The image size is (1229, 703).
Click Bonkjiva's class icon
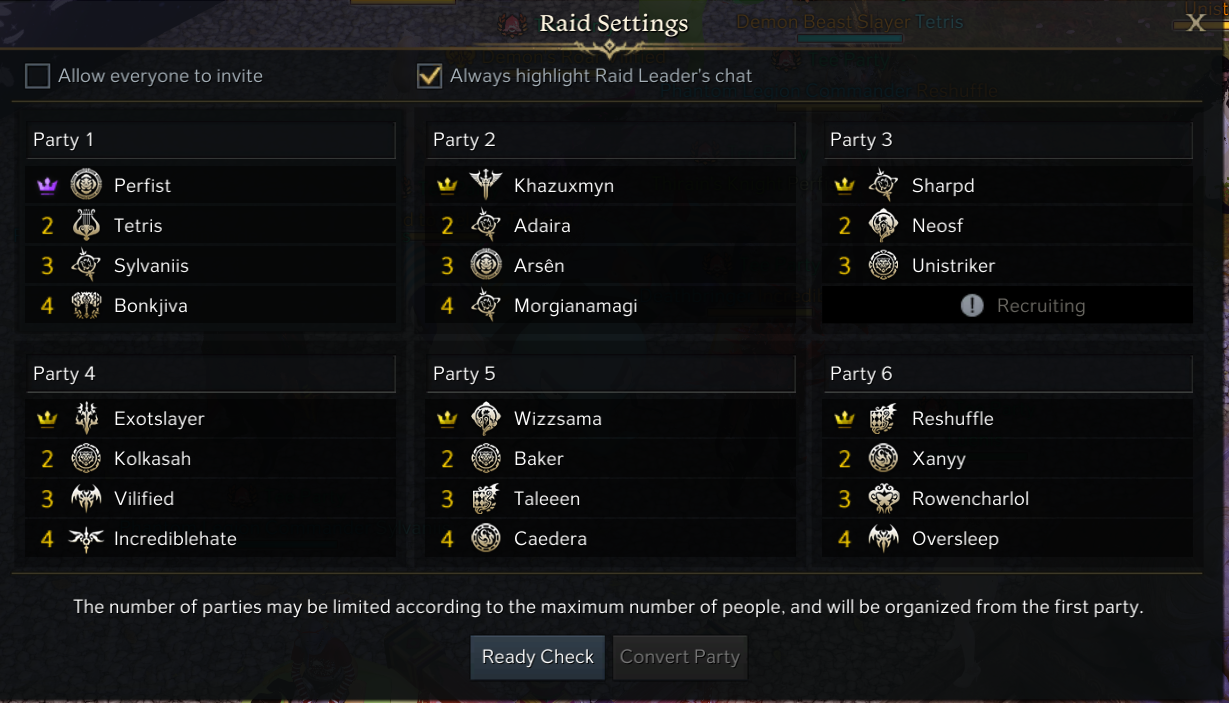pos(86,305)
